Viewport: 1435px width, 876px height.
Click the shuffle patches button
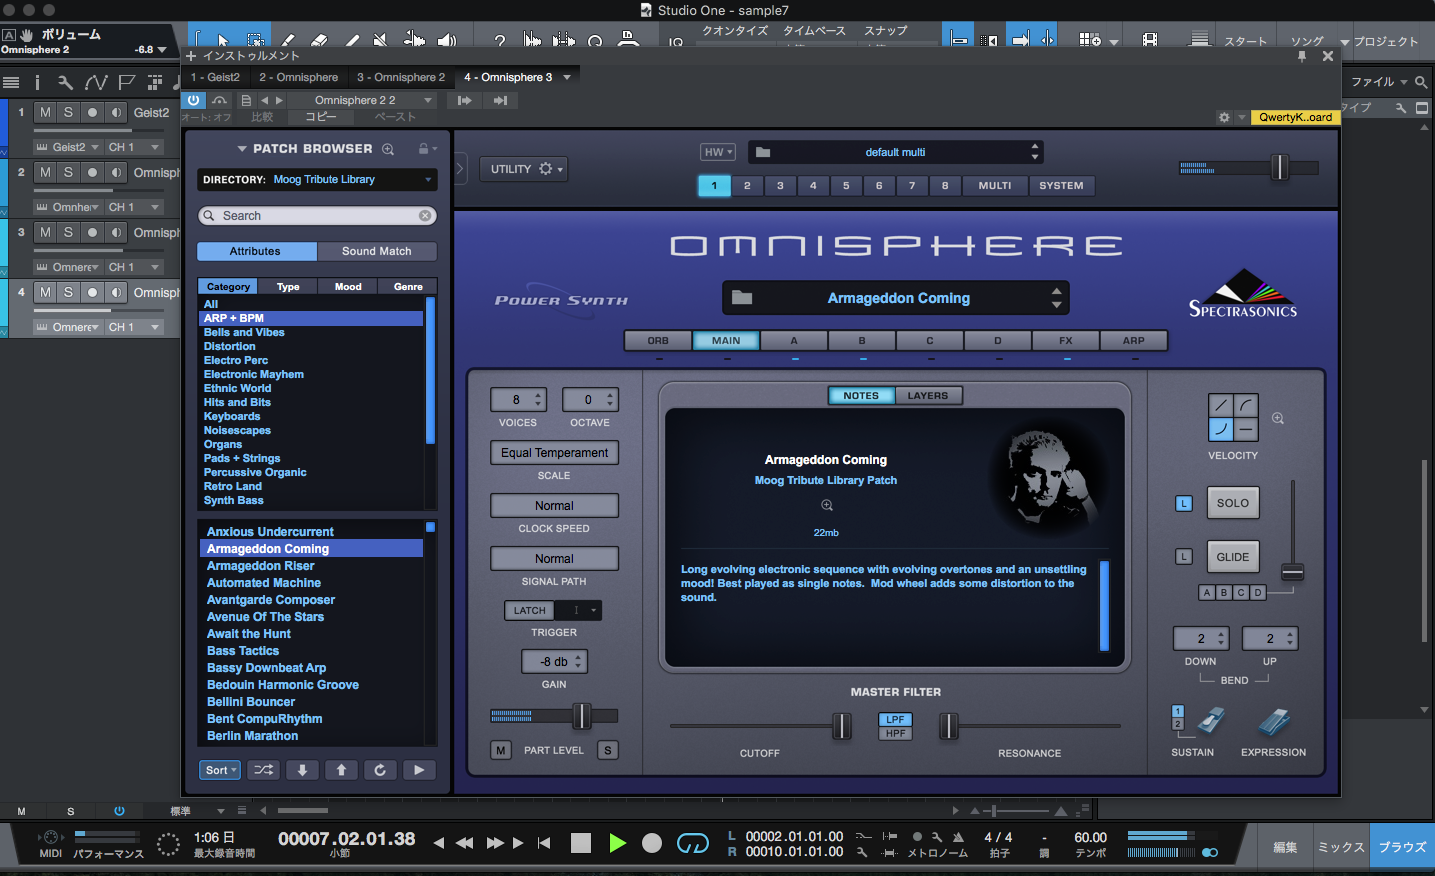coord(264,770)
